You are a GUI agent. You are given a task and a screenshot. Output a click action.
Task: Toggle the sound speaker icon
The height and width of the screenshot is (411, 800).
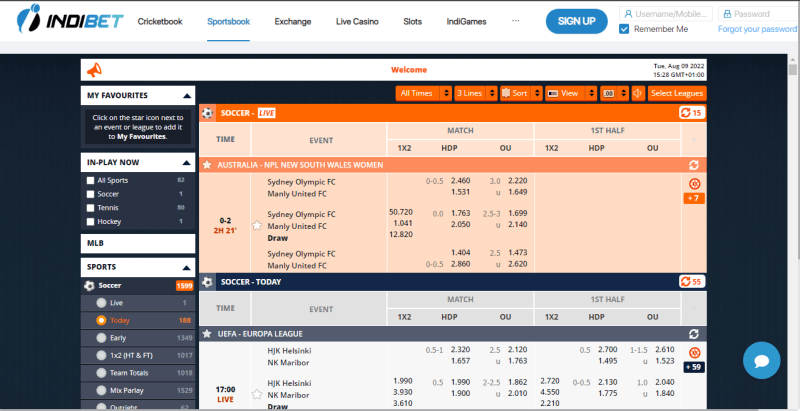638,93
